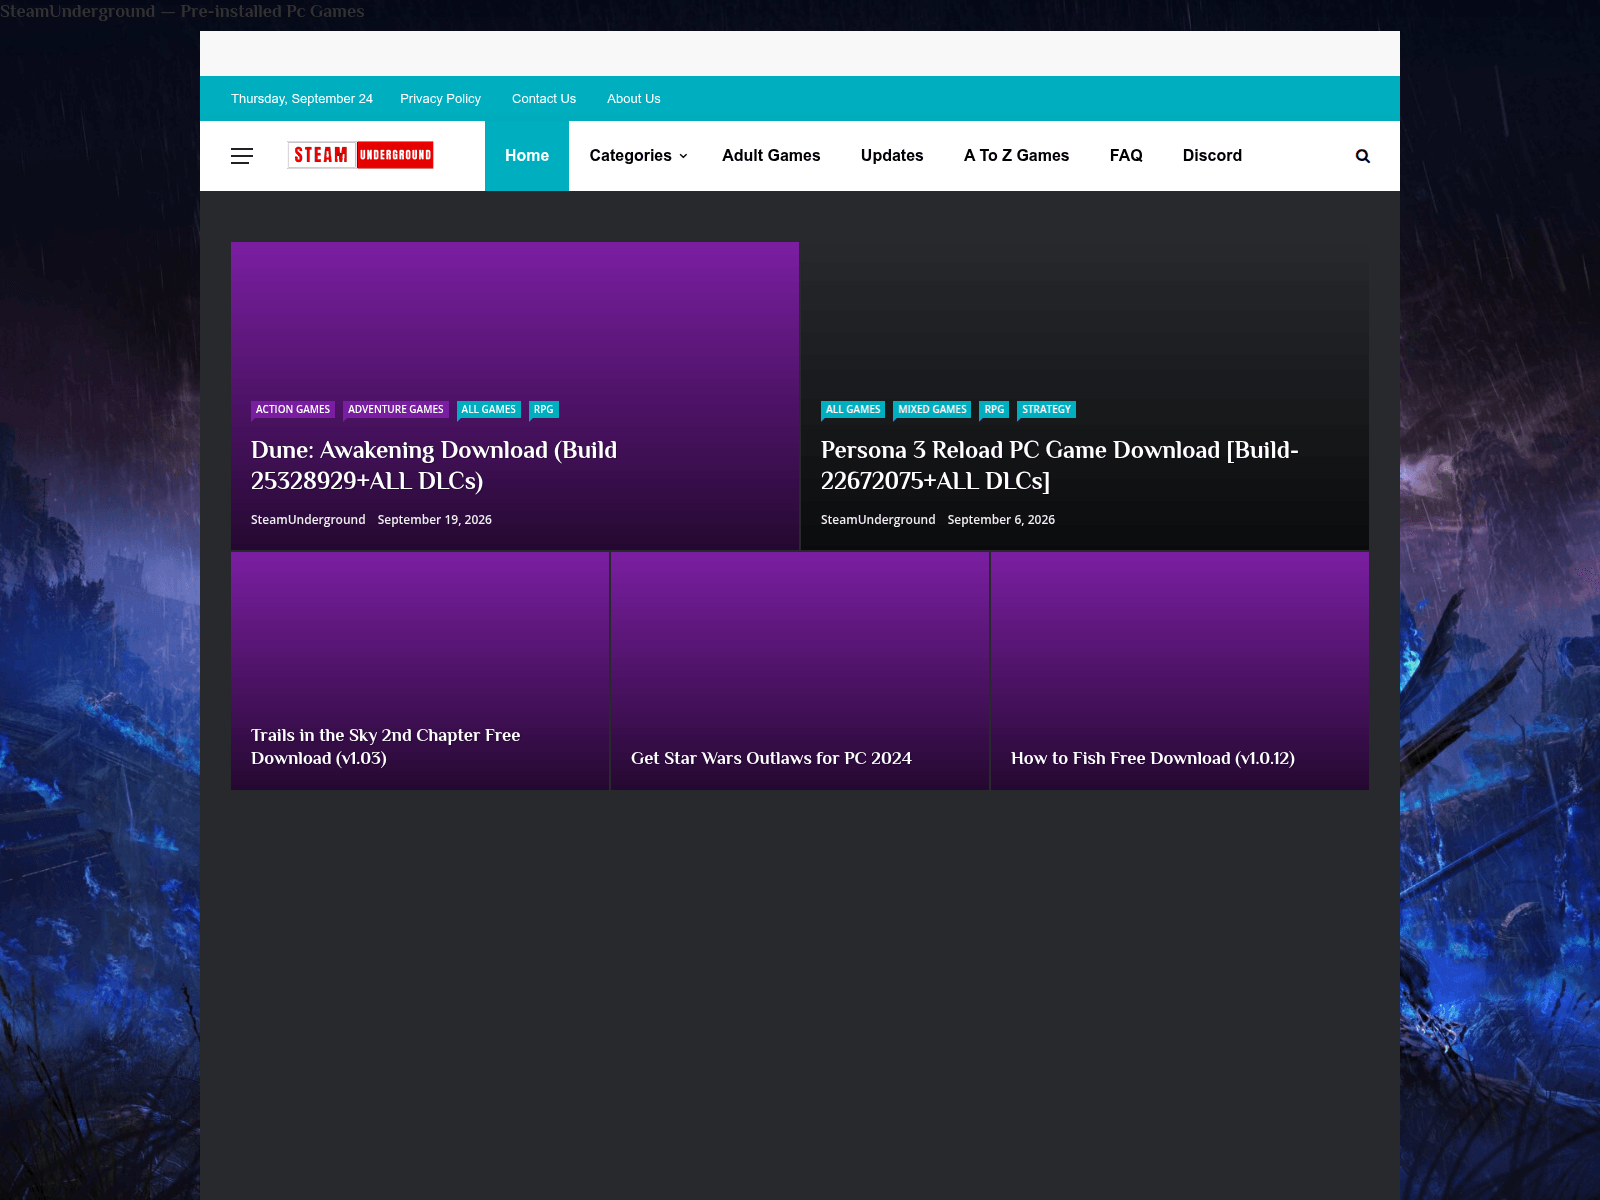This screenshot has width=1600, height=1200.
Task: Select RPG tag on Dune post
Action: [x=544, y=410]
